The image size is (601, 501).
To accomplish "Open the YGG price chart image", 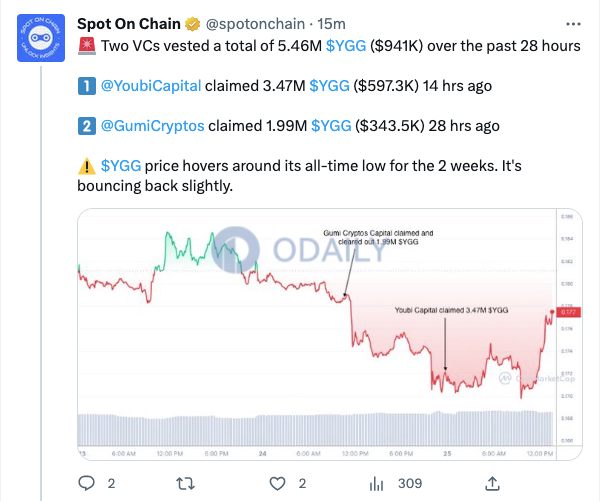I will 330,334.
